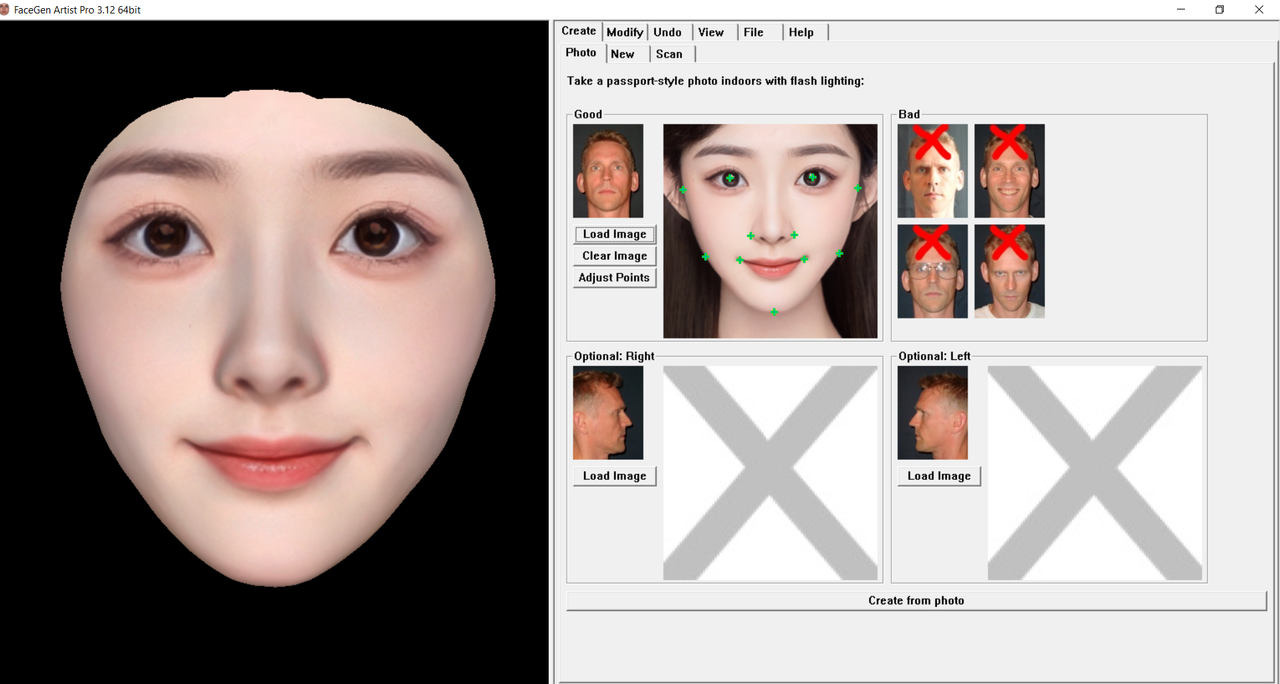Image resolution: width=1280 pixels, height=684 pixels.
Task: Switch to the New sub-tab
Action: [x=623, y=54]
